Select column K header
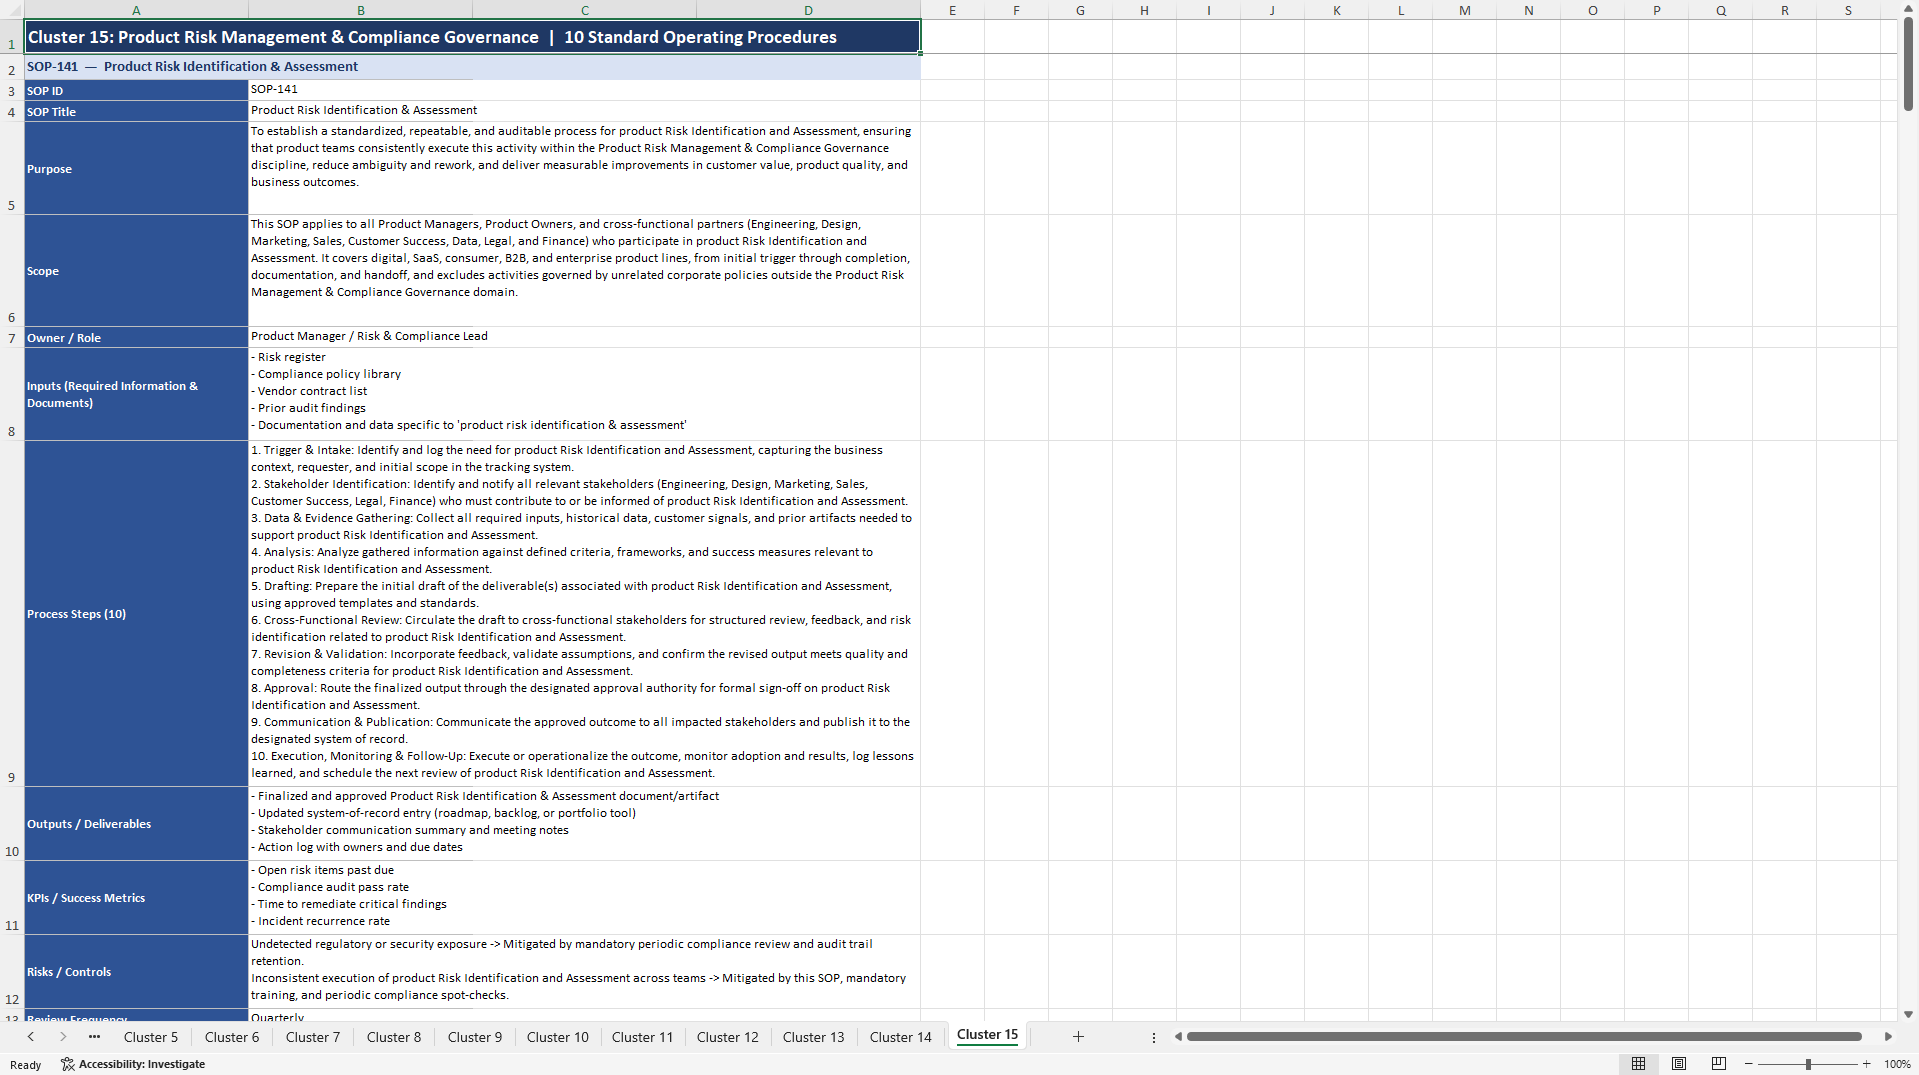Image resolution: width=1919 pixels, height=1075 pixels. (x=1336, y=10)
